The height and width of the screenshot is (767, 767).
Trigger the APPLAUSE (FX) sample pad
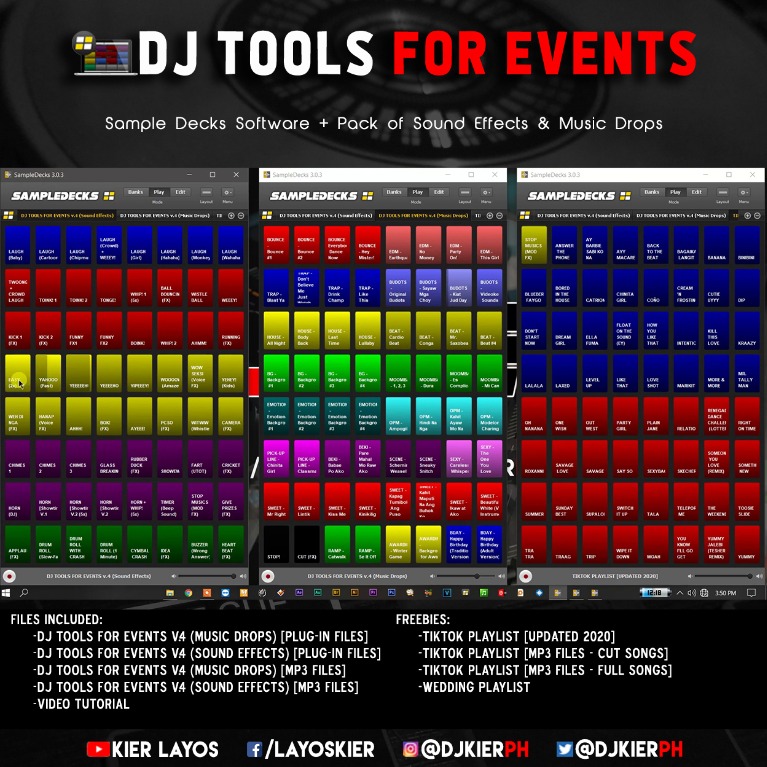pyautogui.click(x=18, y=544)
